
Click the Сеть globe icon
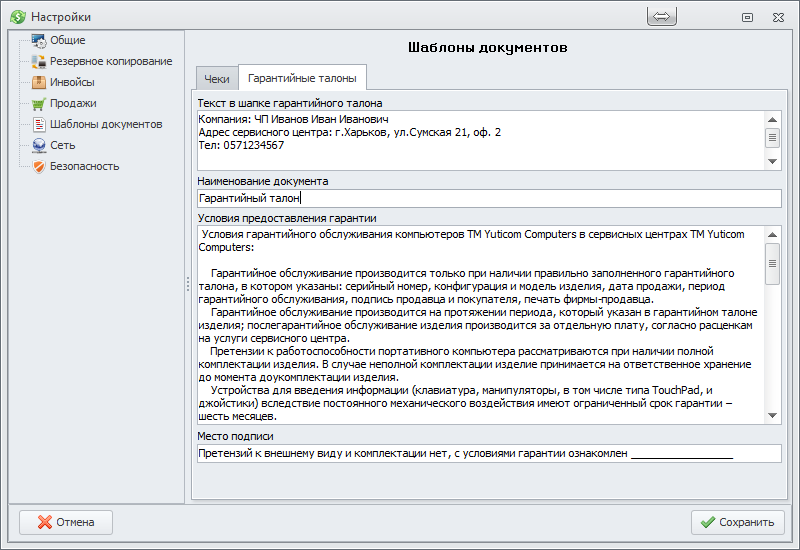pyautogui.click(x=39, y=146)
